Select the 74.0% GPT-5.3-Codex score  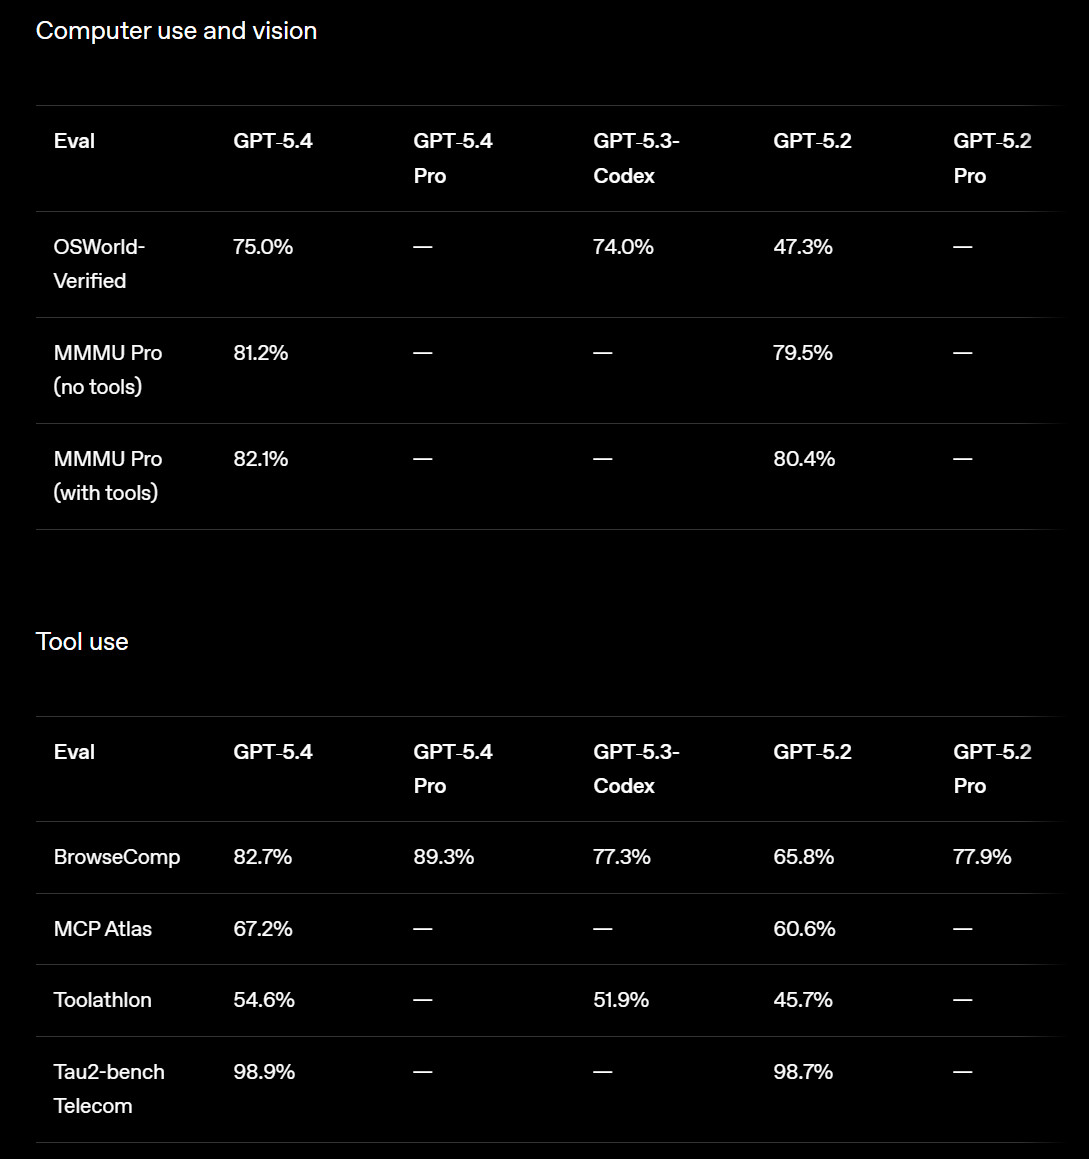click(x=623, y=247)
